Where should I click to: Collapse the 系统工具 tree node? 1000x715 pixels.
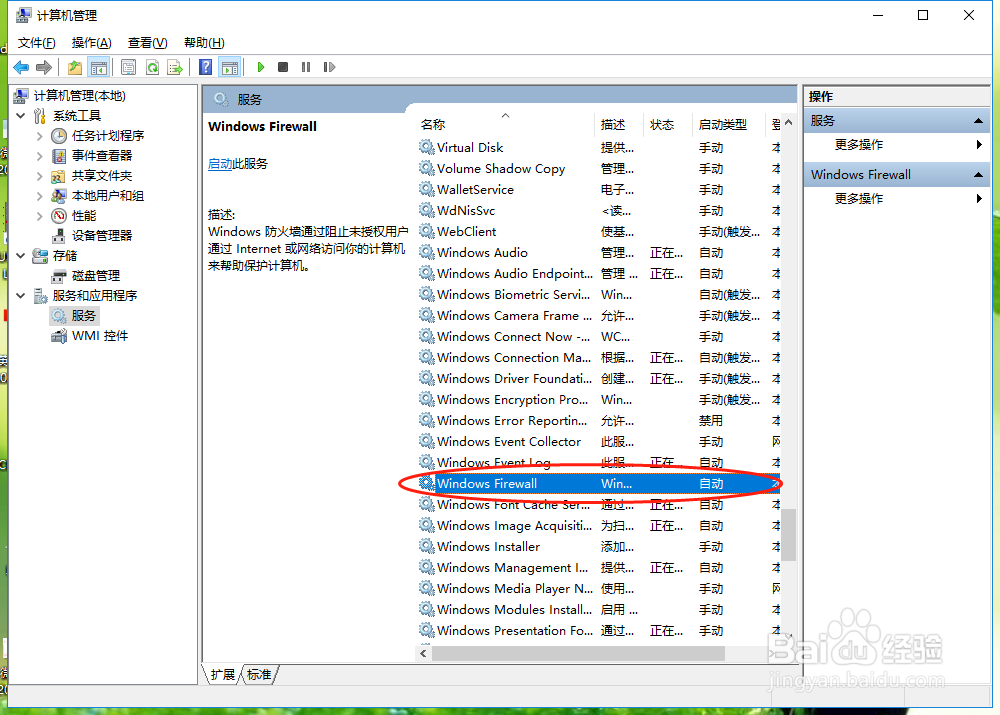point(21,115)
